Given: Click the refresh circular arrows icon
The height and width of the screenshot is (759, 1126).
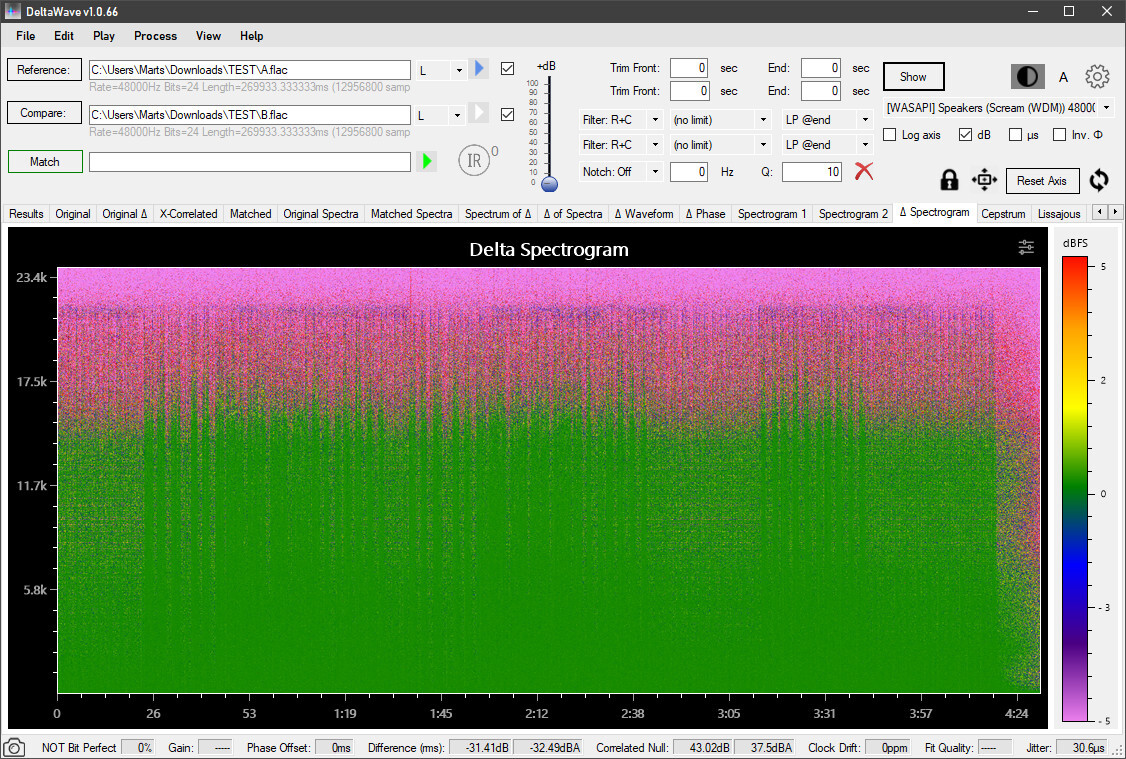Looking at the screenshot, I should pyautogui.click(x=1099, y=180).
